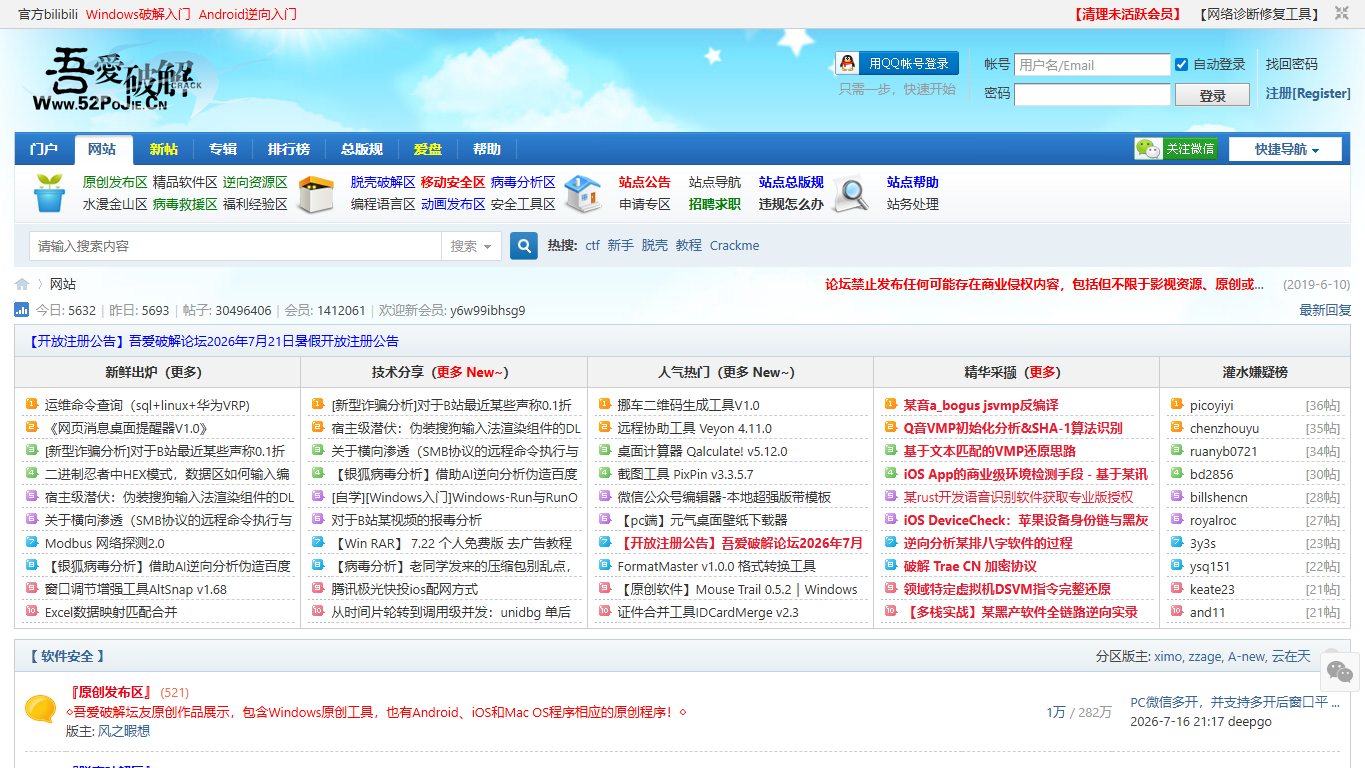Click the QQ penguin login icon
This screenshot has width=1365, height=768.
(x=848, y=63)
